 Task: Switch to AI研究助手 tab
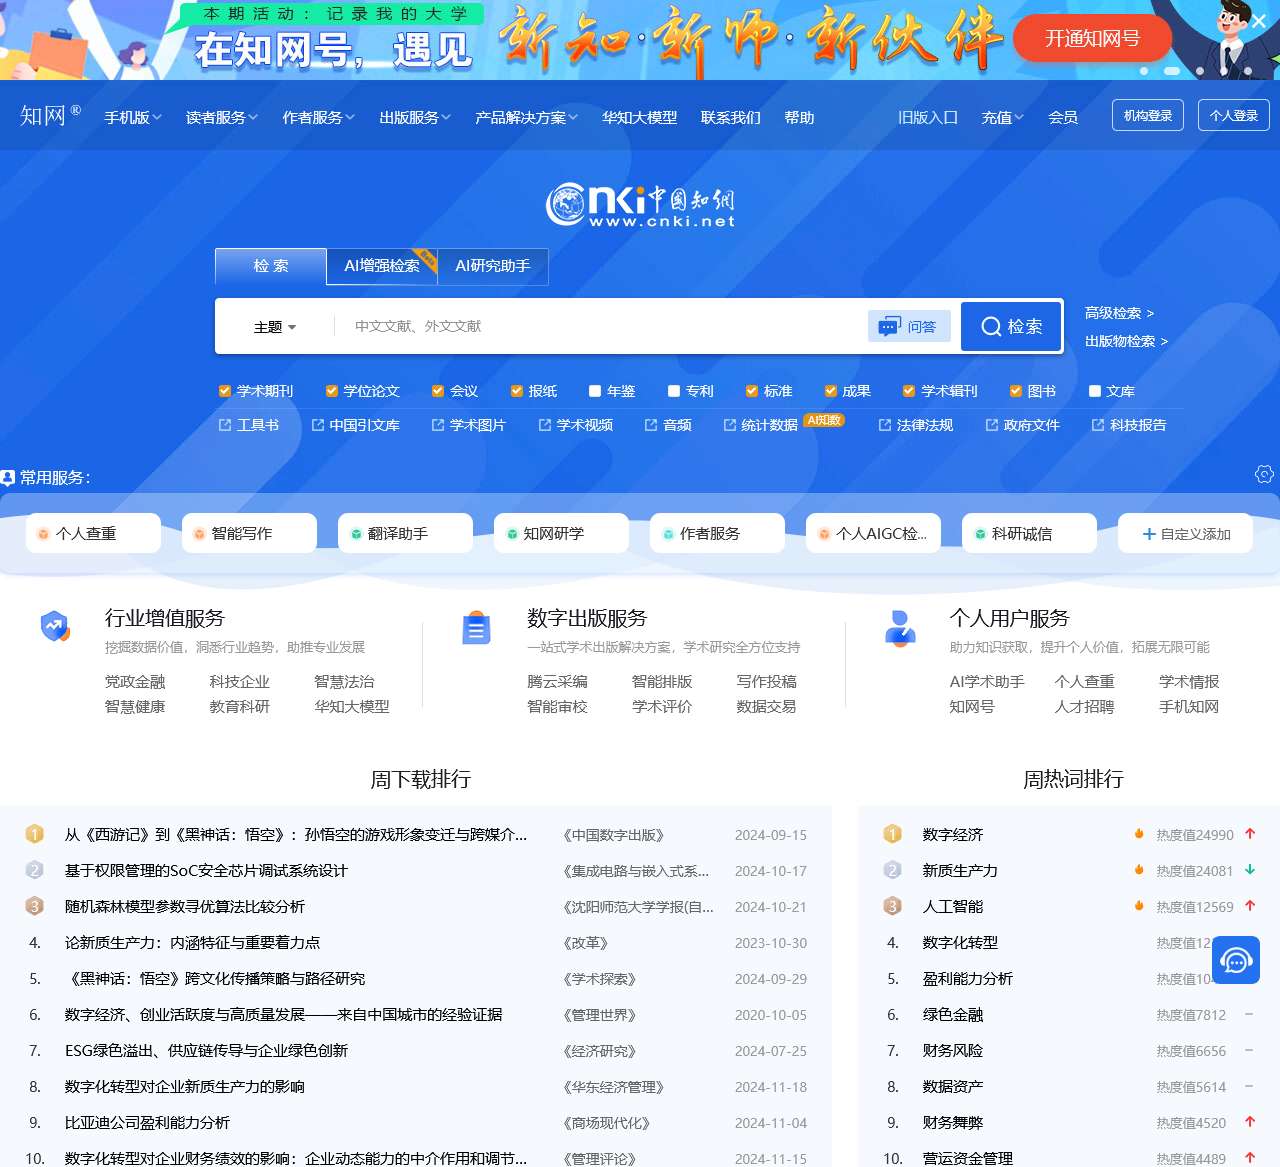[x=493, y=266]
